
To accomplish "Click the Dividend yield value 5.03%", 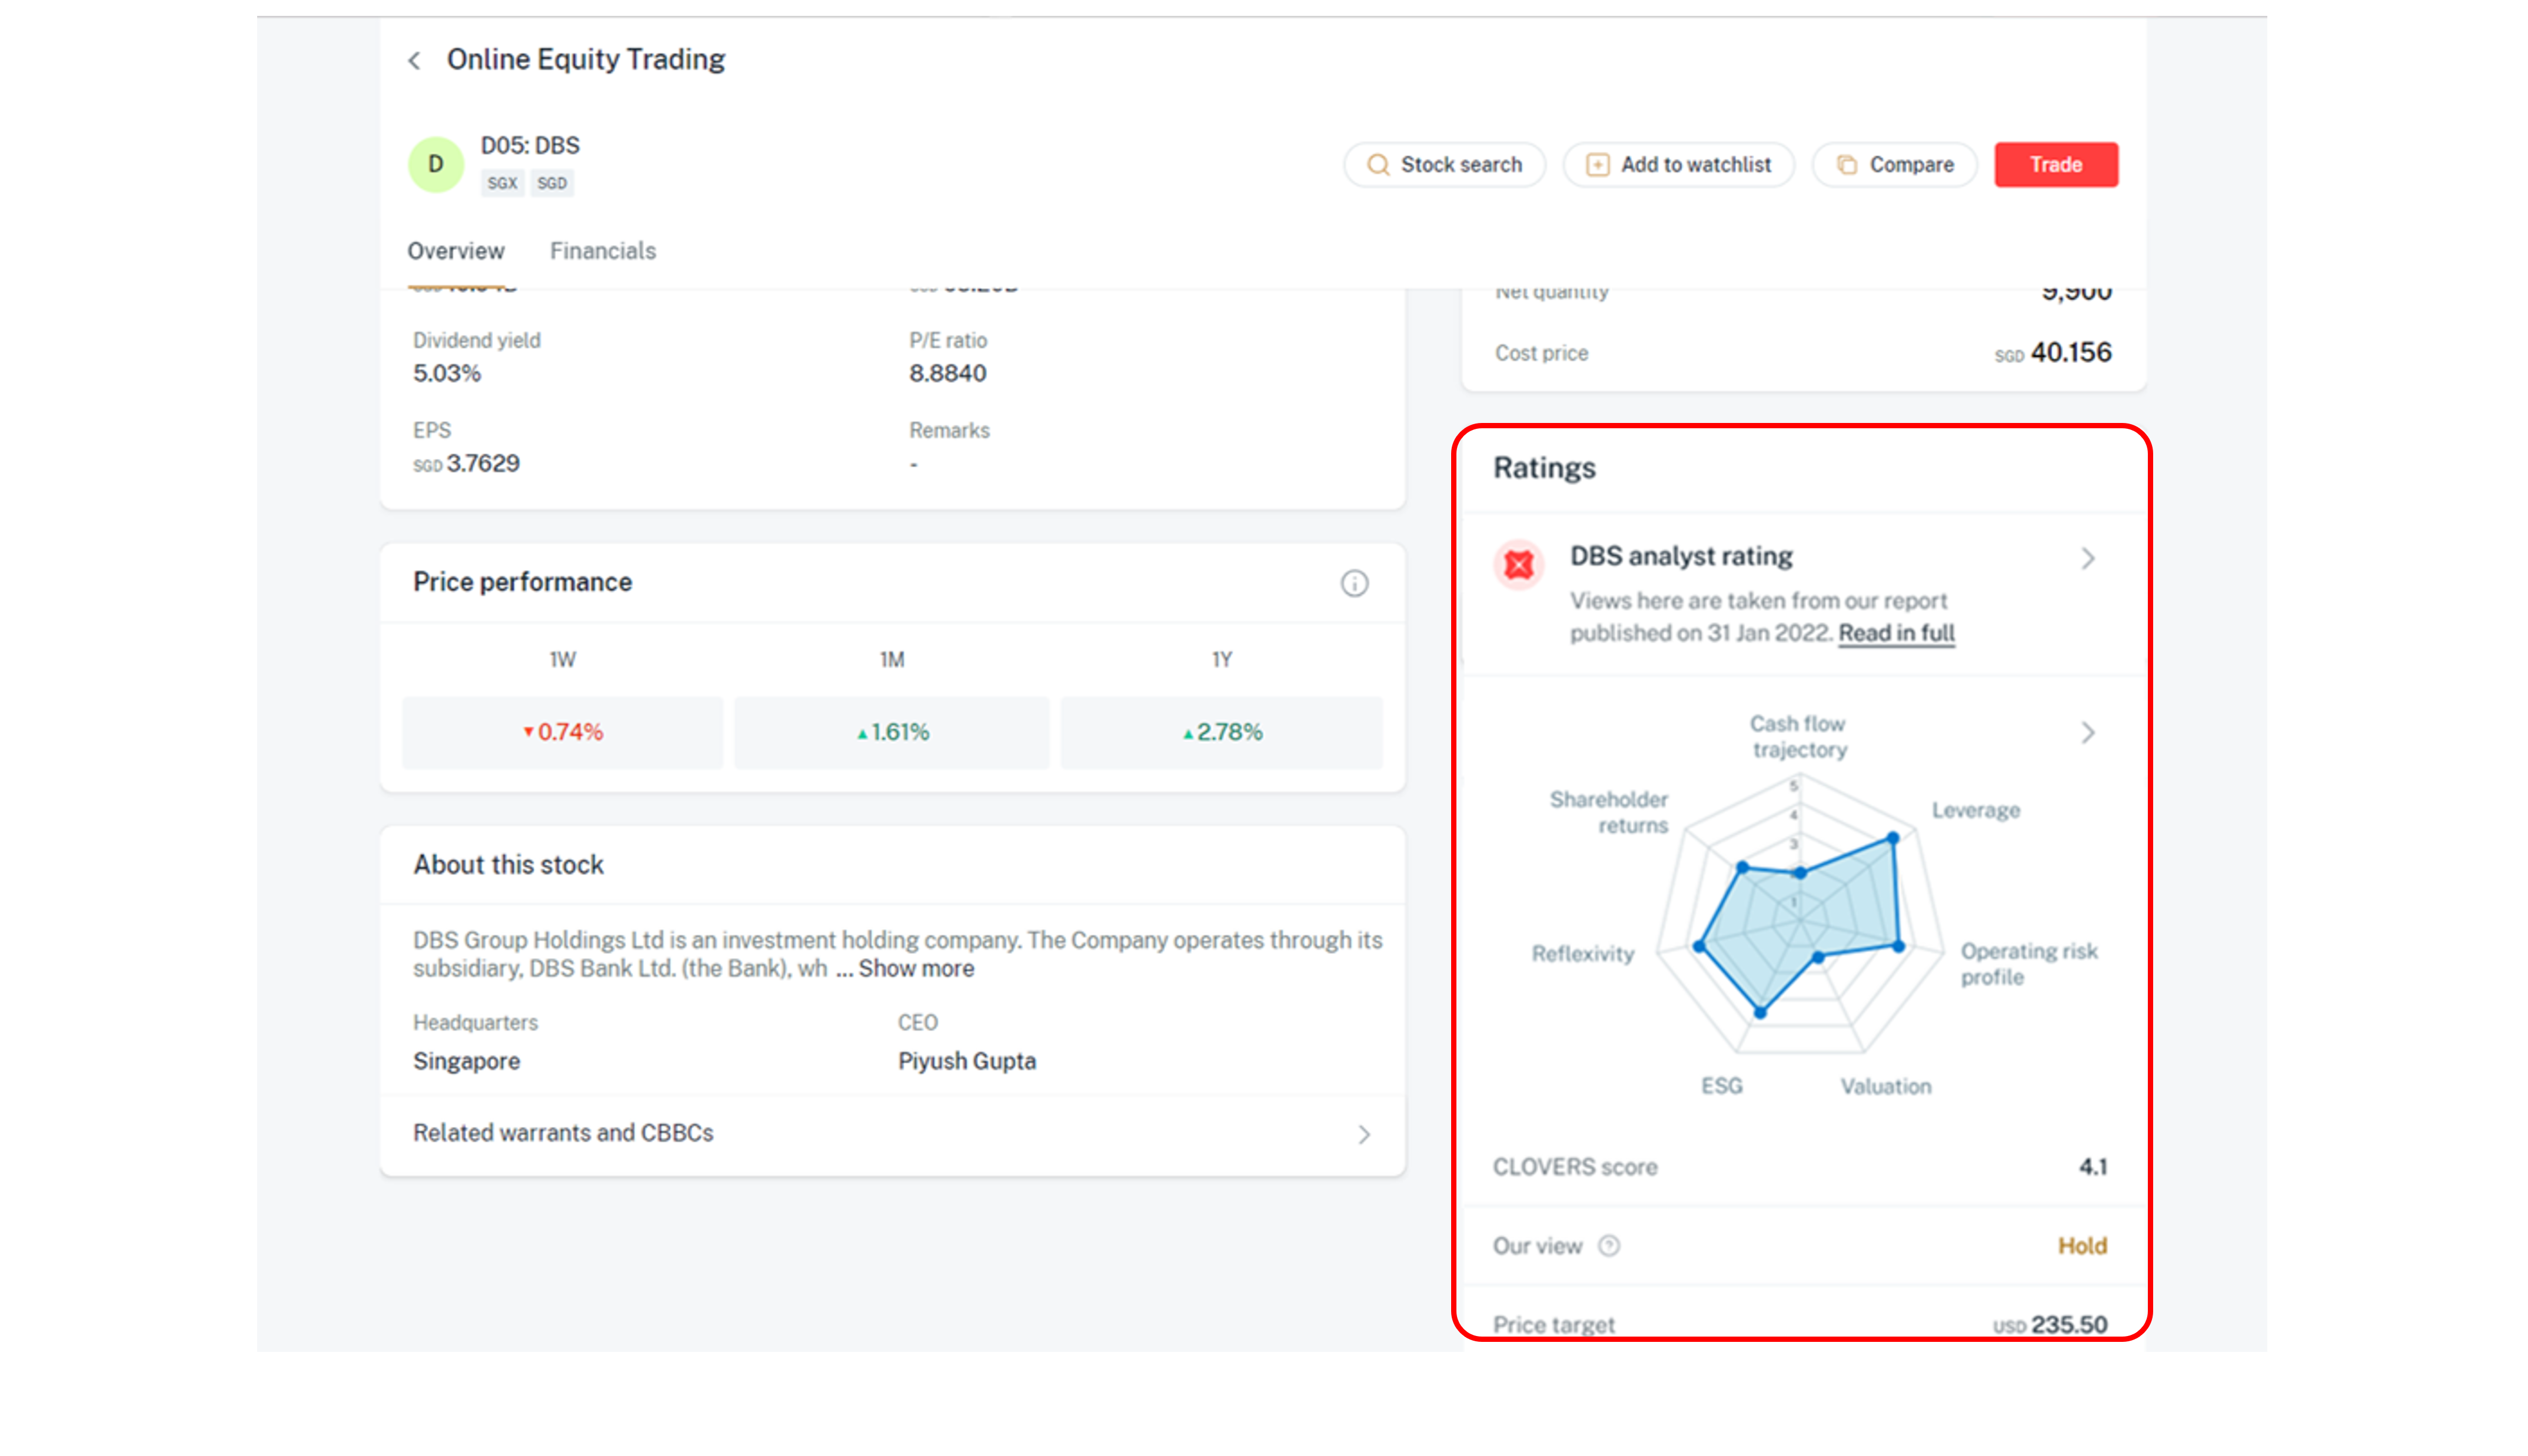I will click(x=447, y=374).
